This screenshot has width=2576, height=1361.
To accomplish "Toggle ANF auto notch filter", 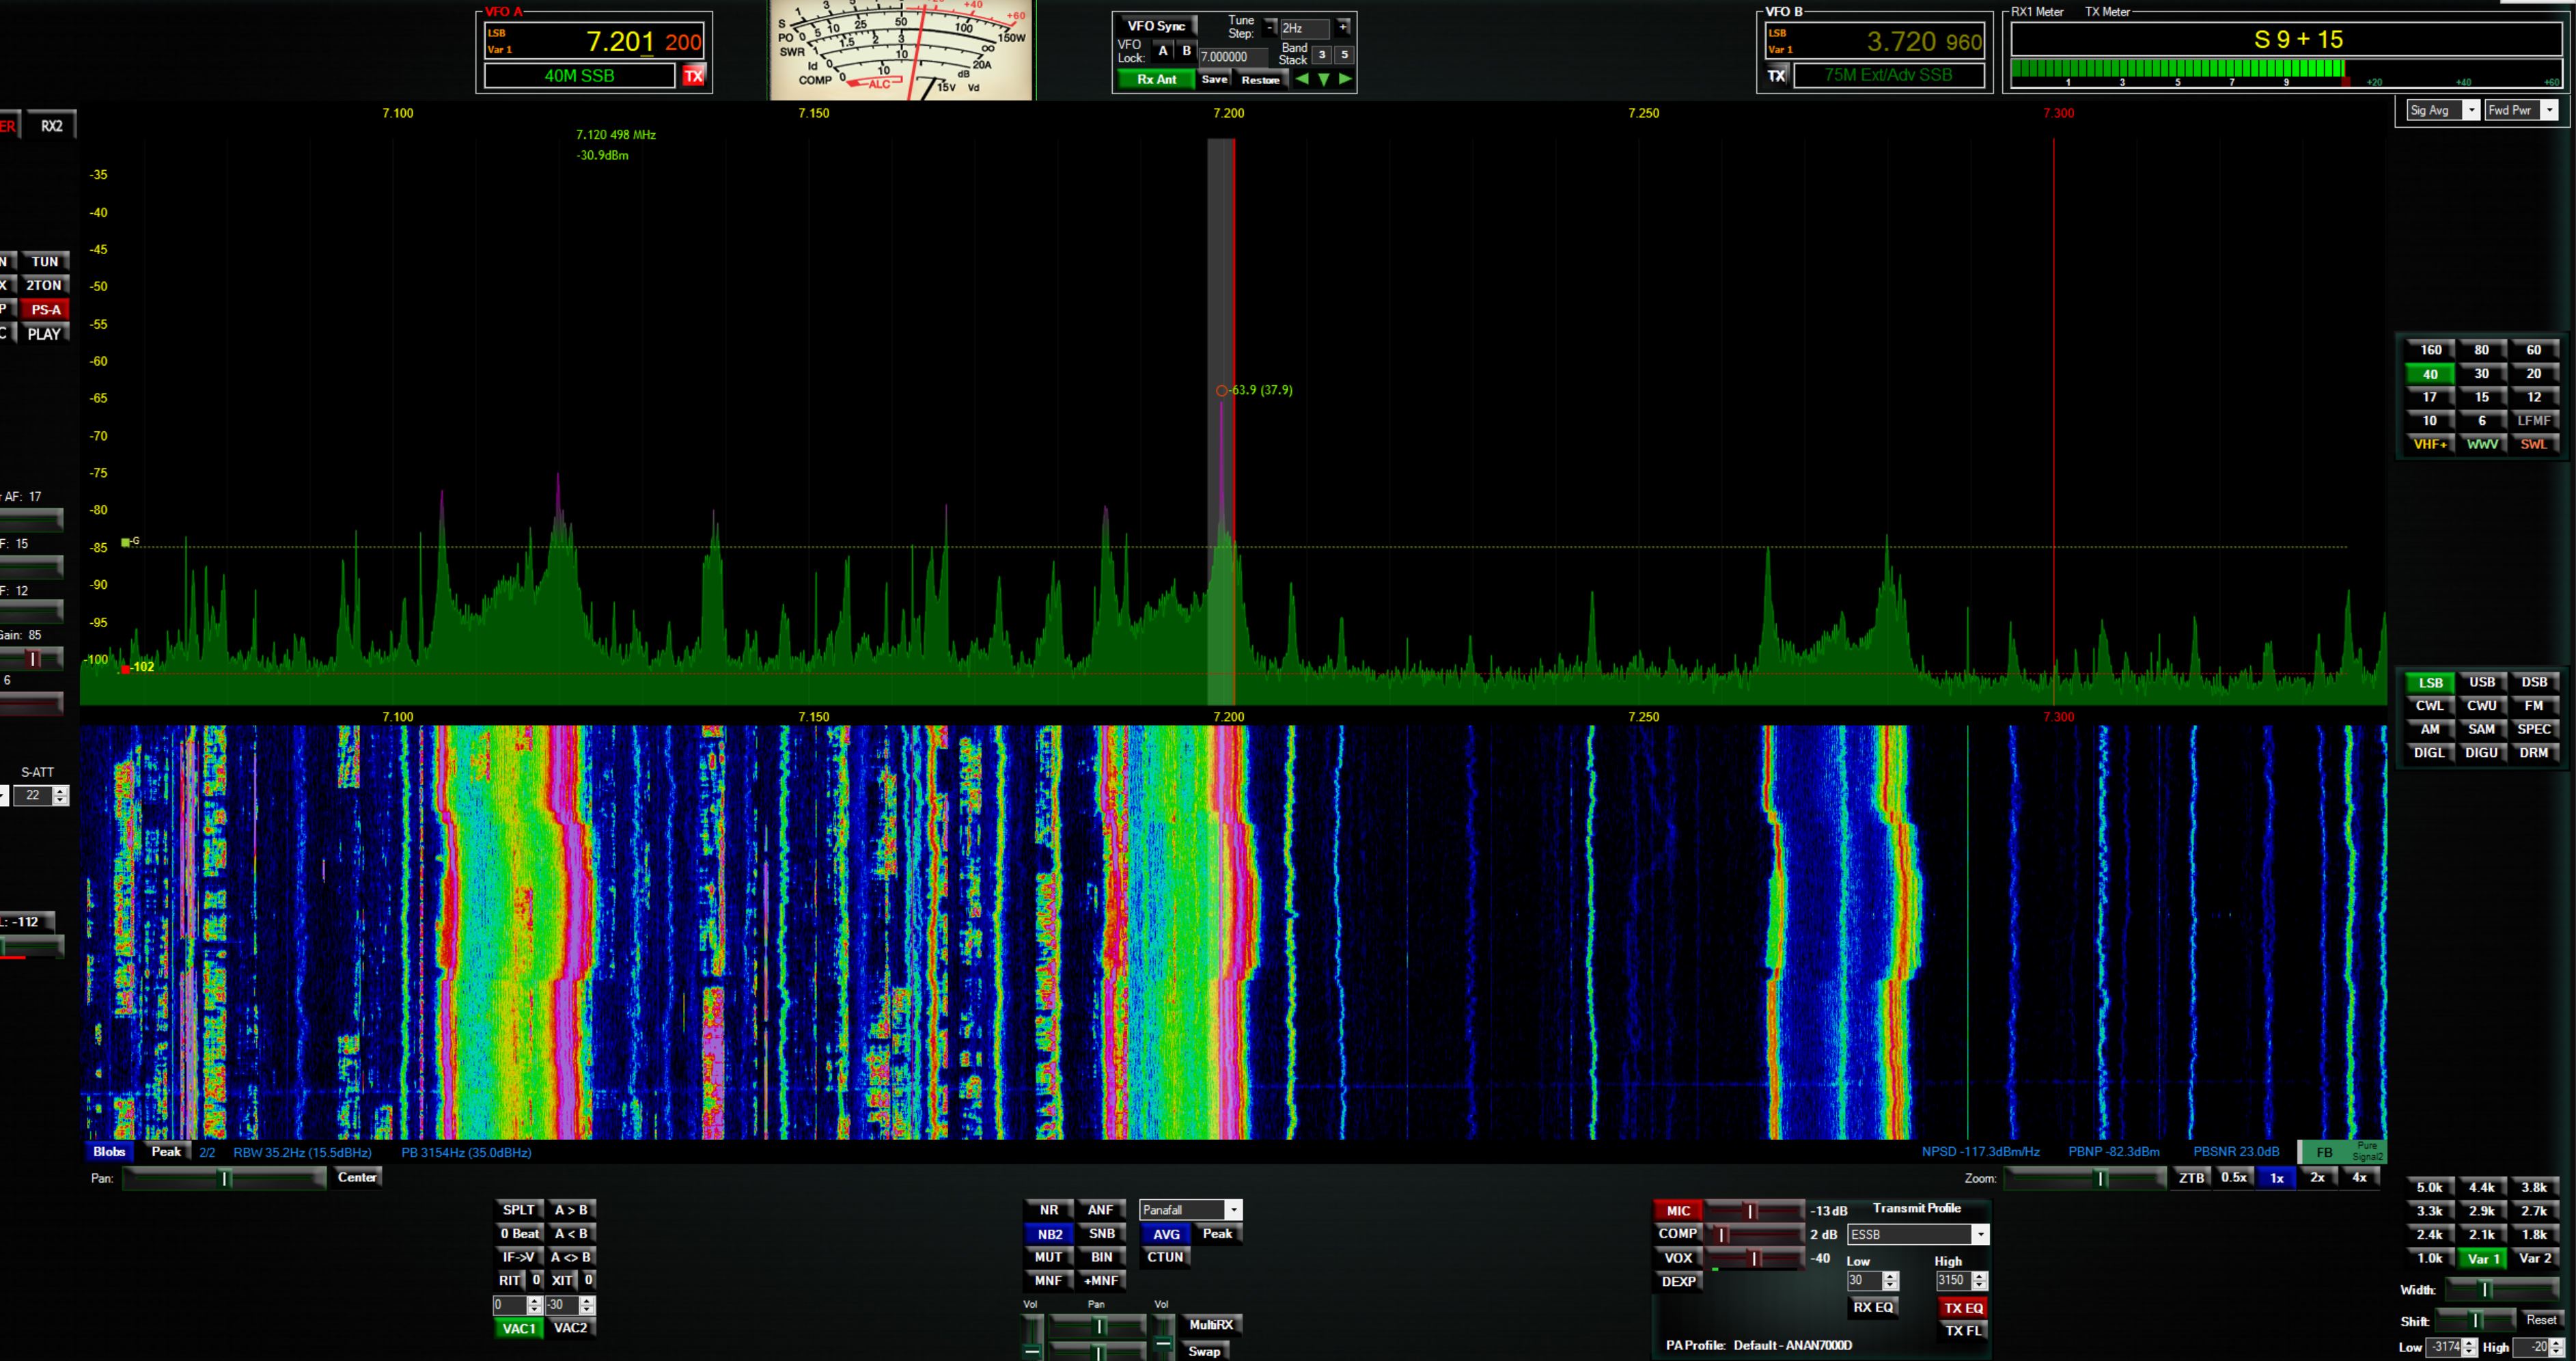I will 1101,1210.
